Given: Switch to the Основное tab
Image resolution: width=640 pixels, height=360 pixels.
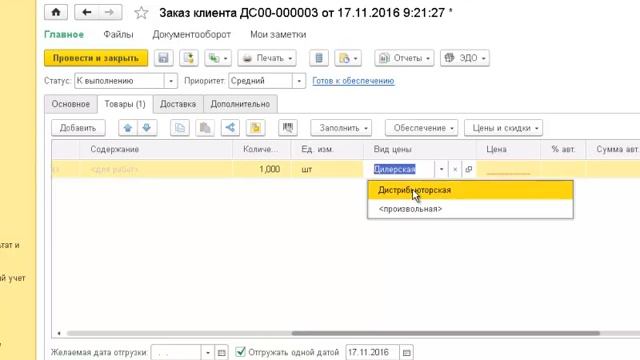Looking at the screenshot, I should (x=71, y=104).
